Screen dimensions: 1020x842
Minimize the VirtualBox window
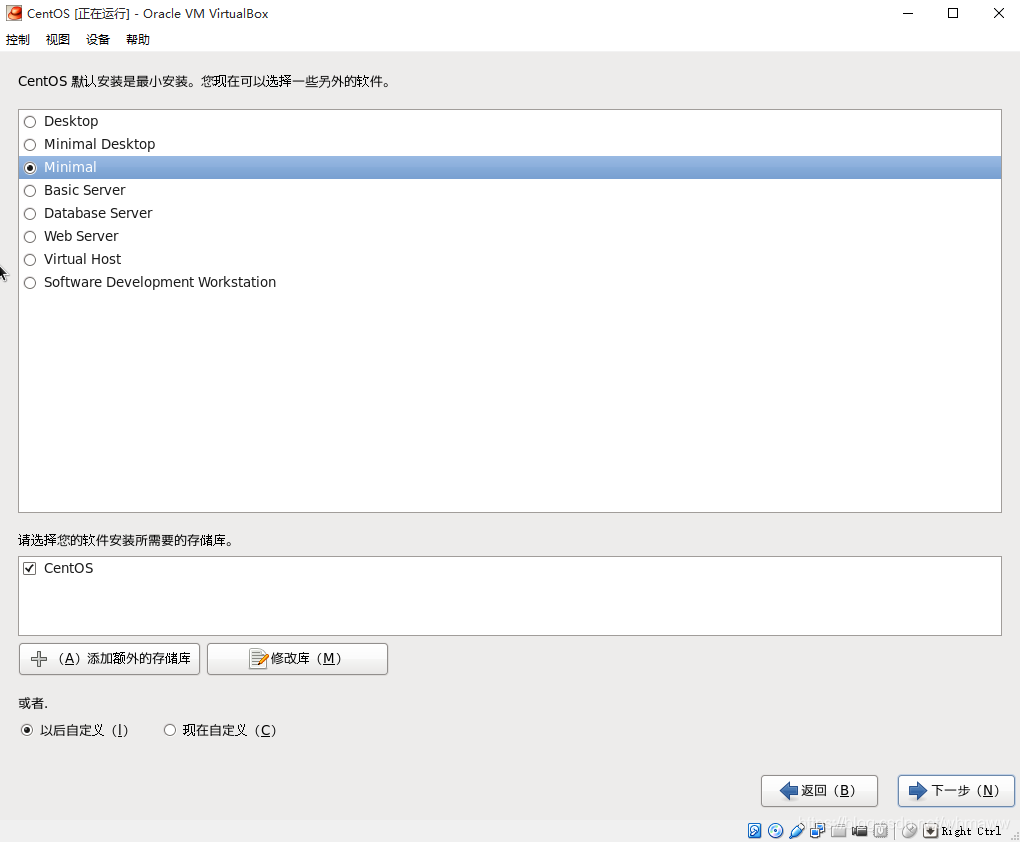[908, 13]
